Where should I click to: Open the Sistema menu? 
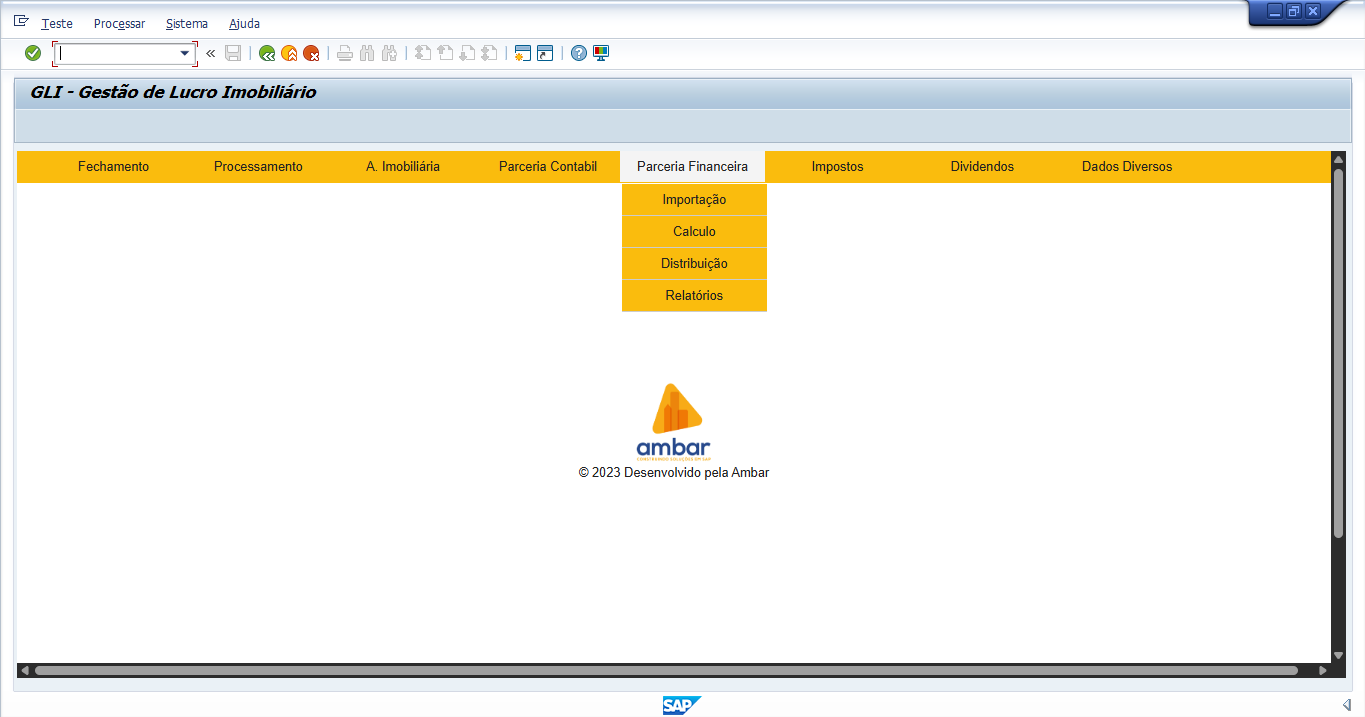(187, 23)
